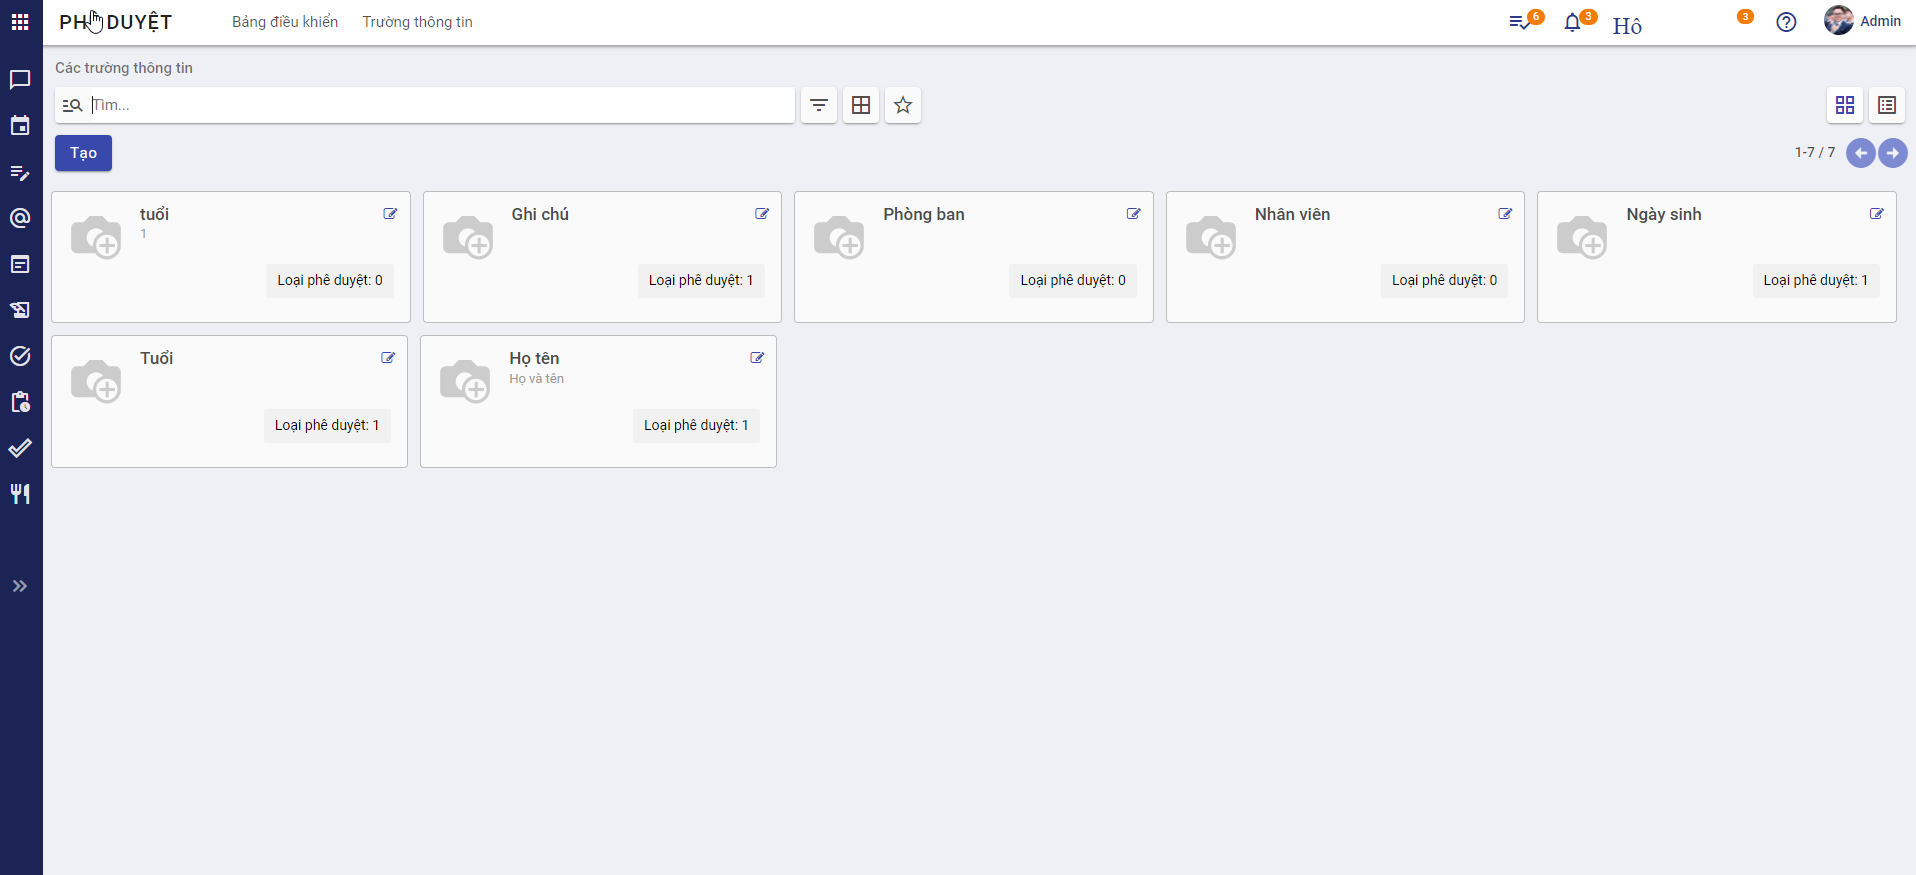Switch to kanban grid view
The height and width of the screenshot is (875, 1916).
[1845, 105]
